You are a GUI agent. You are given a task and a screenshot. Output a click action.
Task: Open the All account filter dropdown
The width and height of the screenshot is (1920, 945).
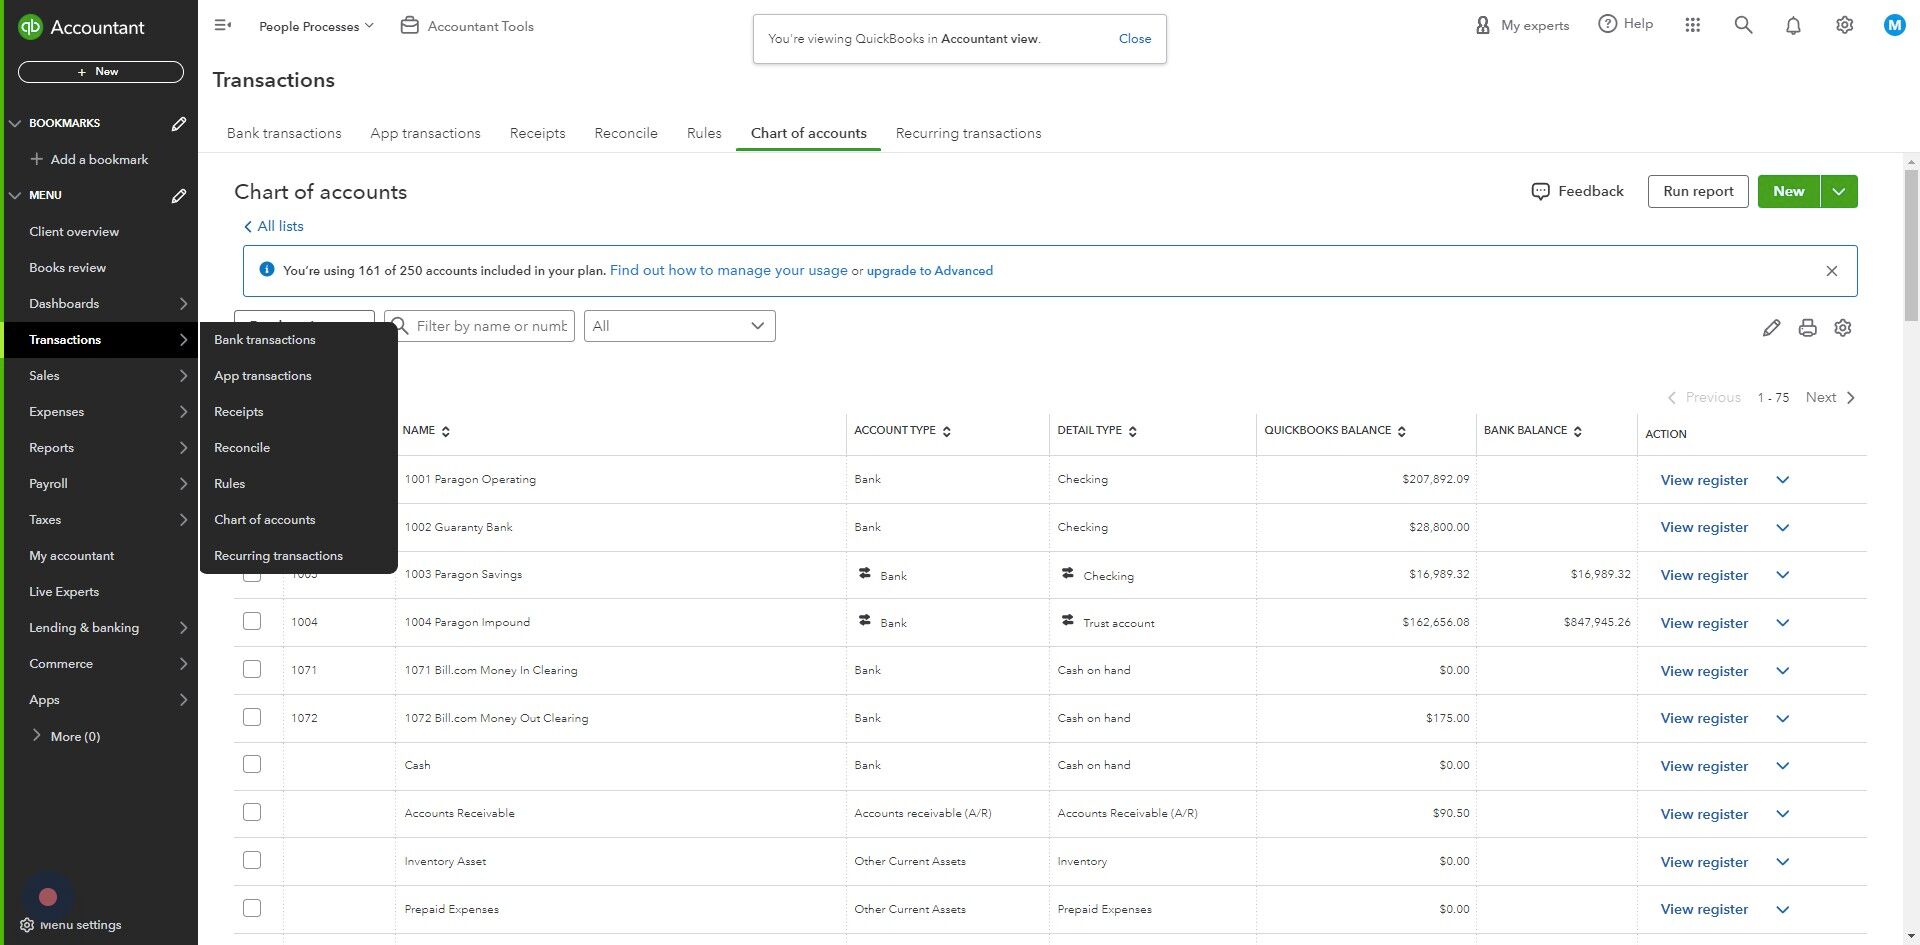(680, 326)
